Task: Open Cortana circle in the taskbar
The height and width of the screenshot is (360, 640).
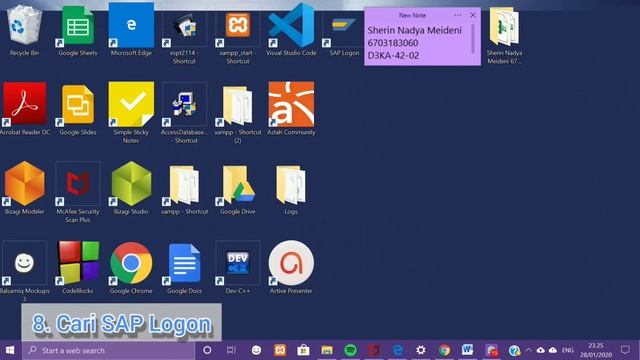Action: tap(207, 350)
